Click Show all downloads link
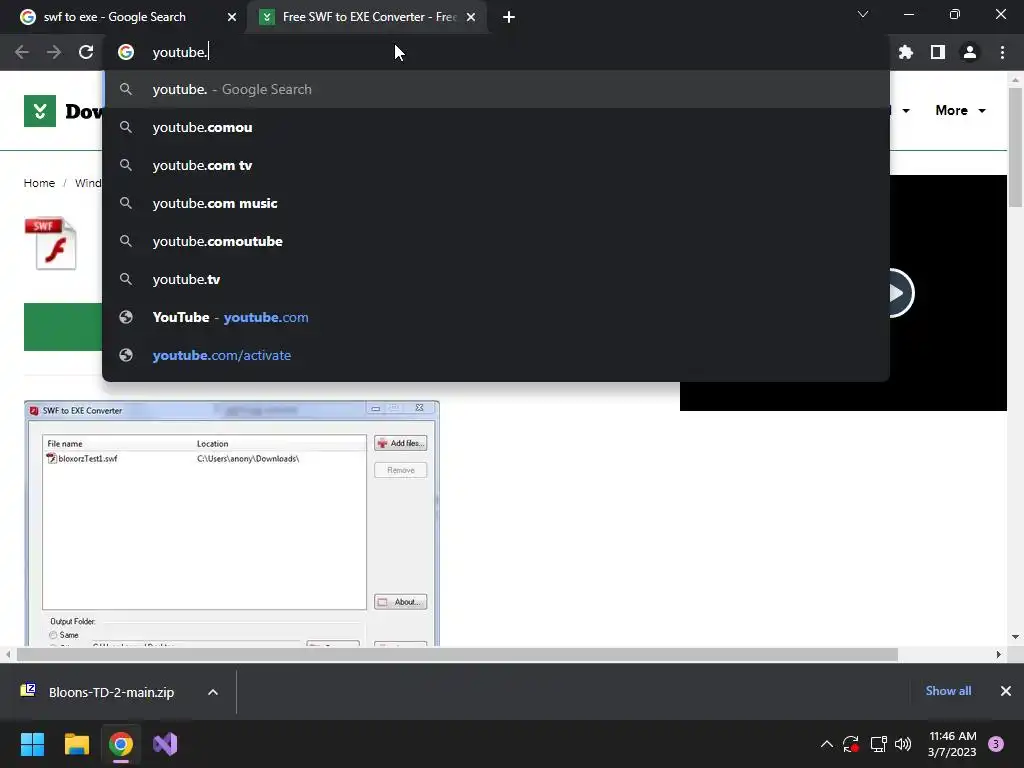 [x=948, y=691]
